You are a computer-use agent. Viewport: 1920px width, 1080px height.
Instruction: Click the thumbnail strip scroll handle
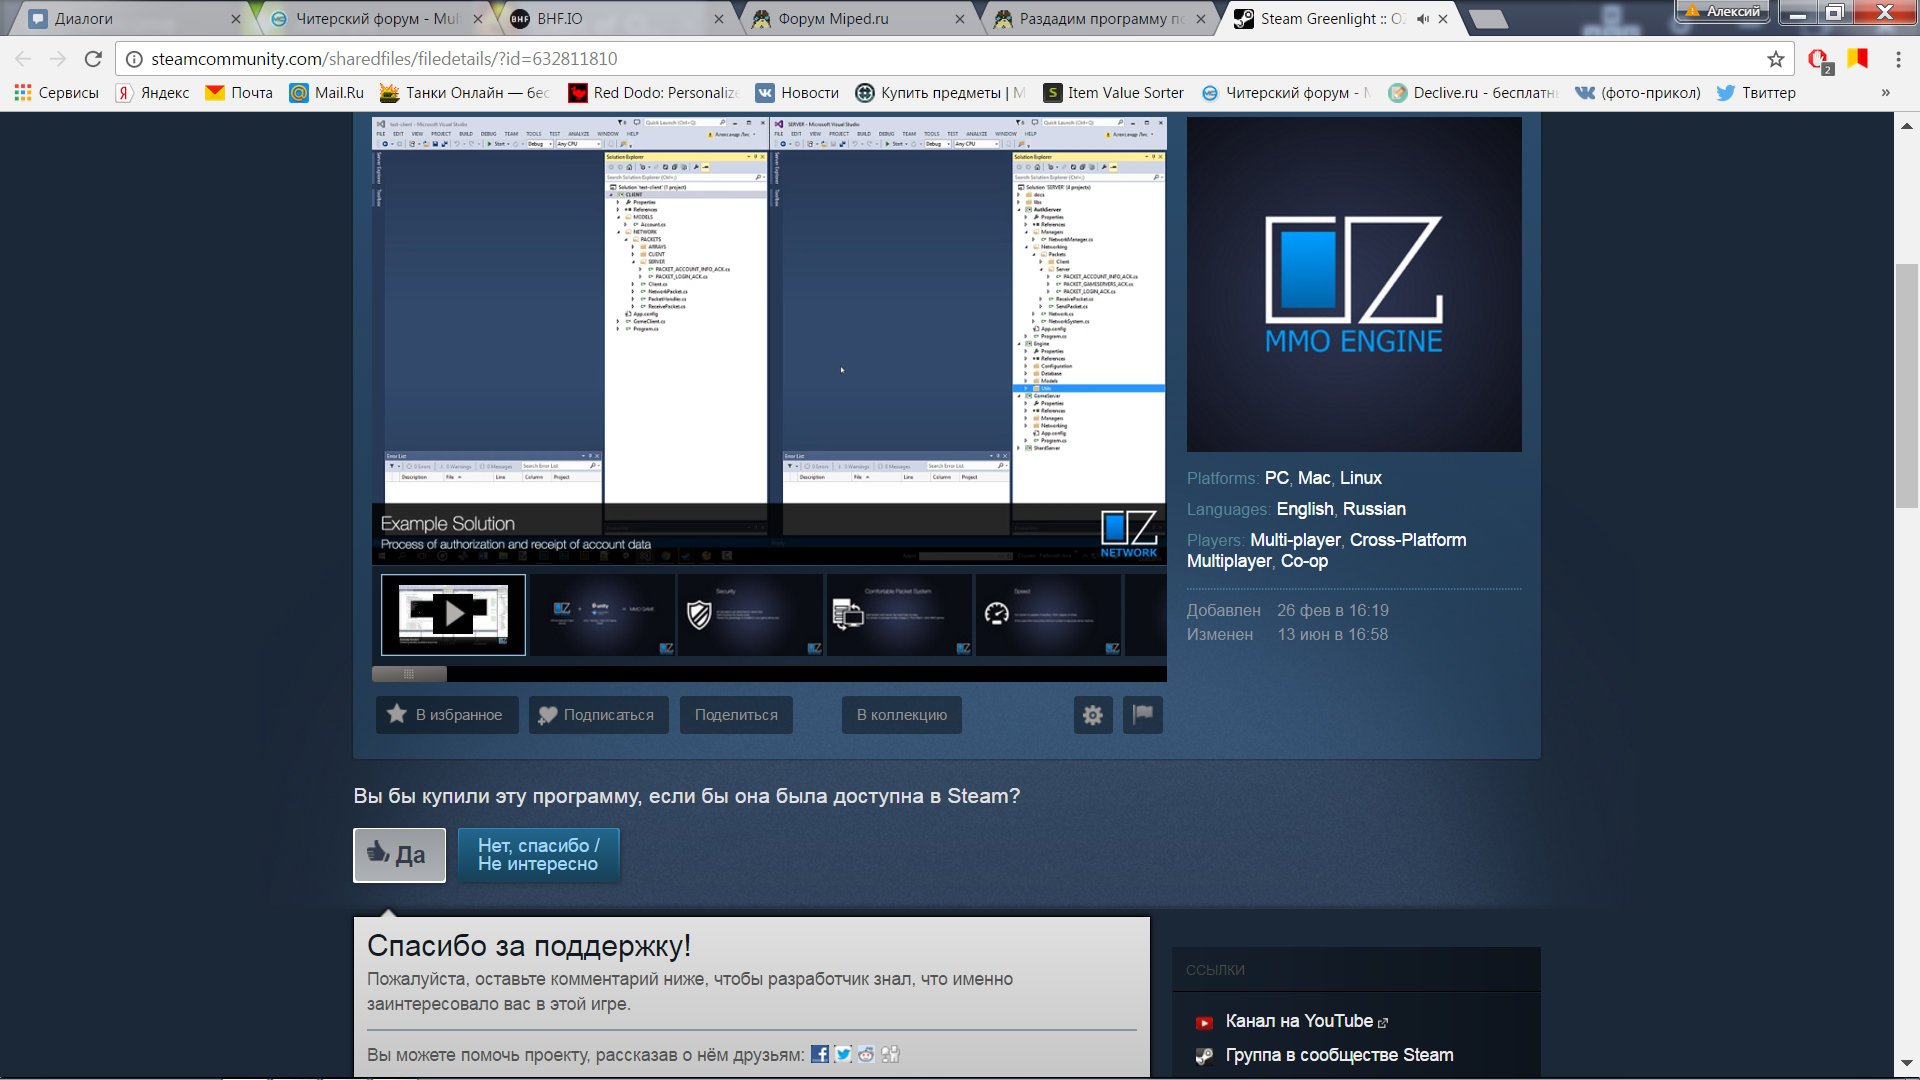pyautogui.click(x=409, y=674)
